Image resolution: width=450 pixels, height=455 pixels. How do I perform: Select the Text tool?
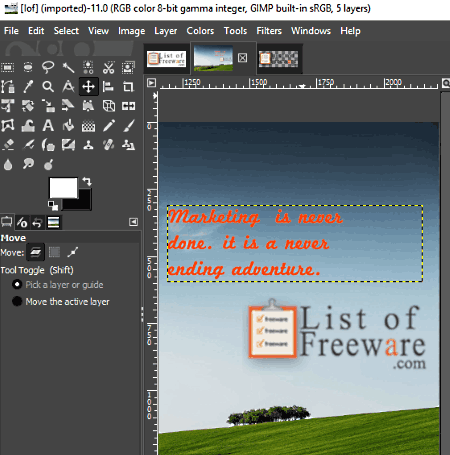tap(48, 126)
